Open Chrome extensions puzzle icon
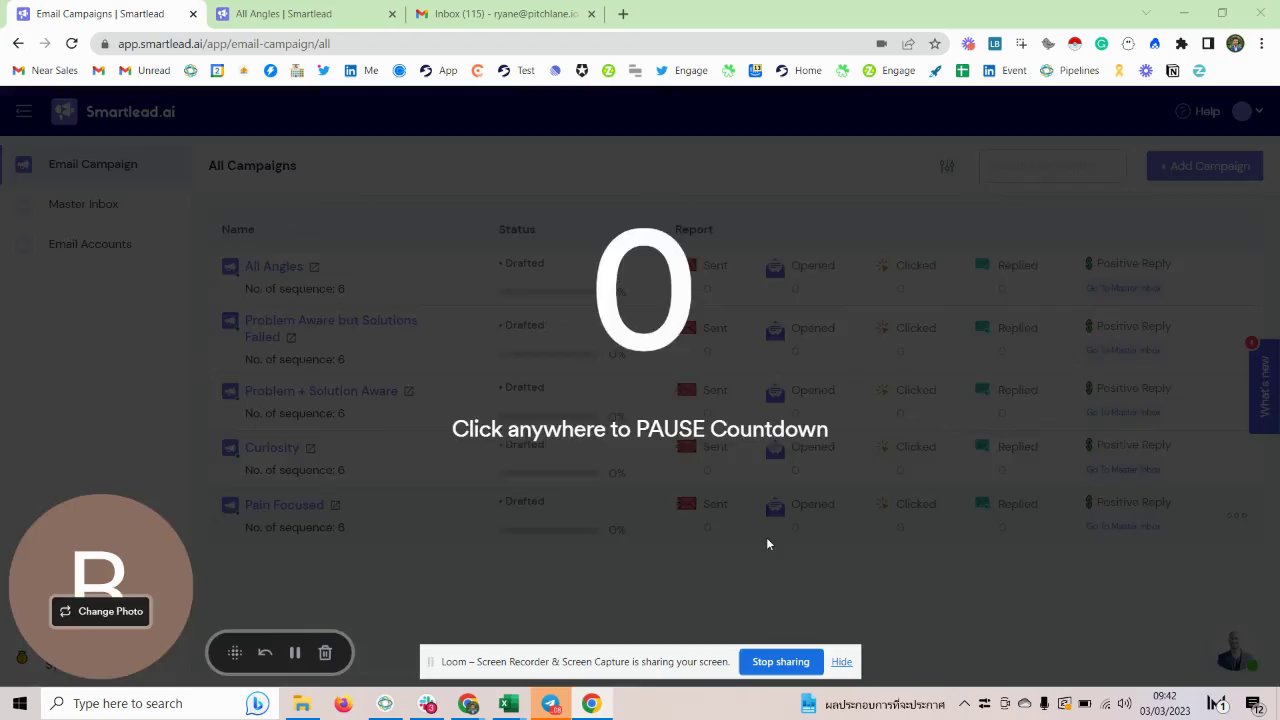 [x=1182, y=44]
